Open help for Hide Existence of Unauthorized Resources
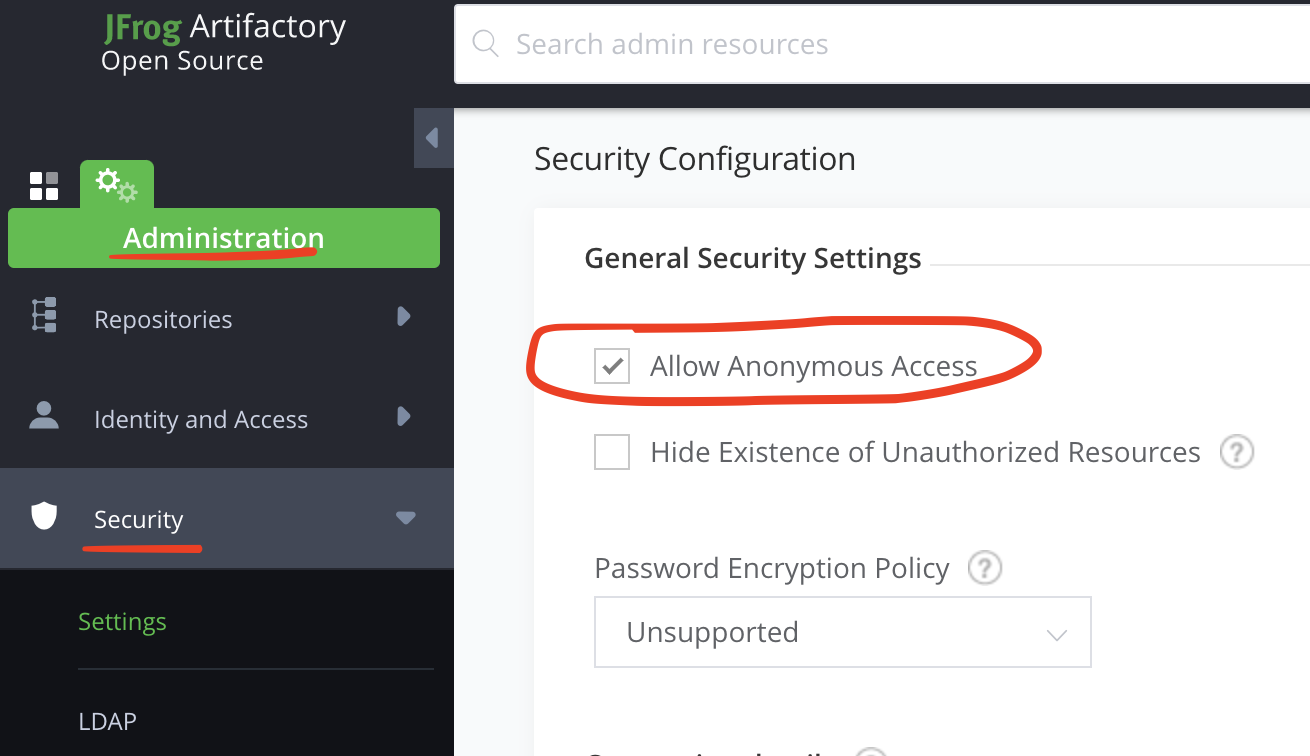This screenshot has width=1310, height=756. tap(1237, 452)
